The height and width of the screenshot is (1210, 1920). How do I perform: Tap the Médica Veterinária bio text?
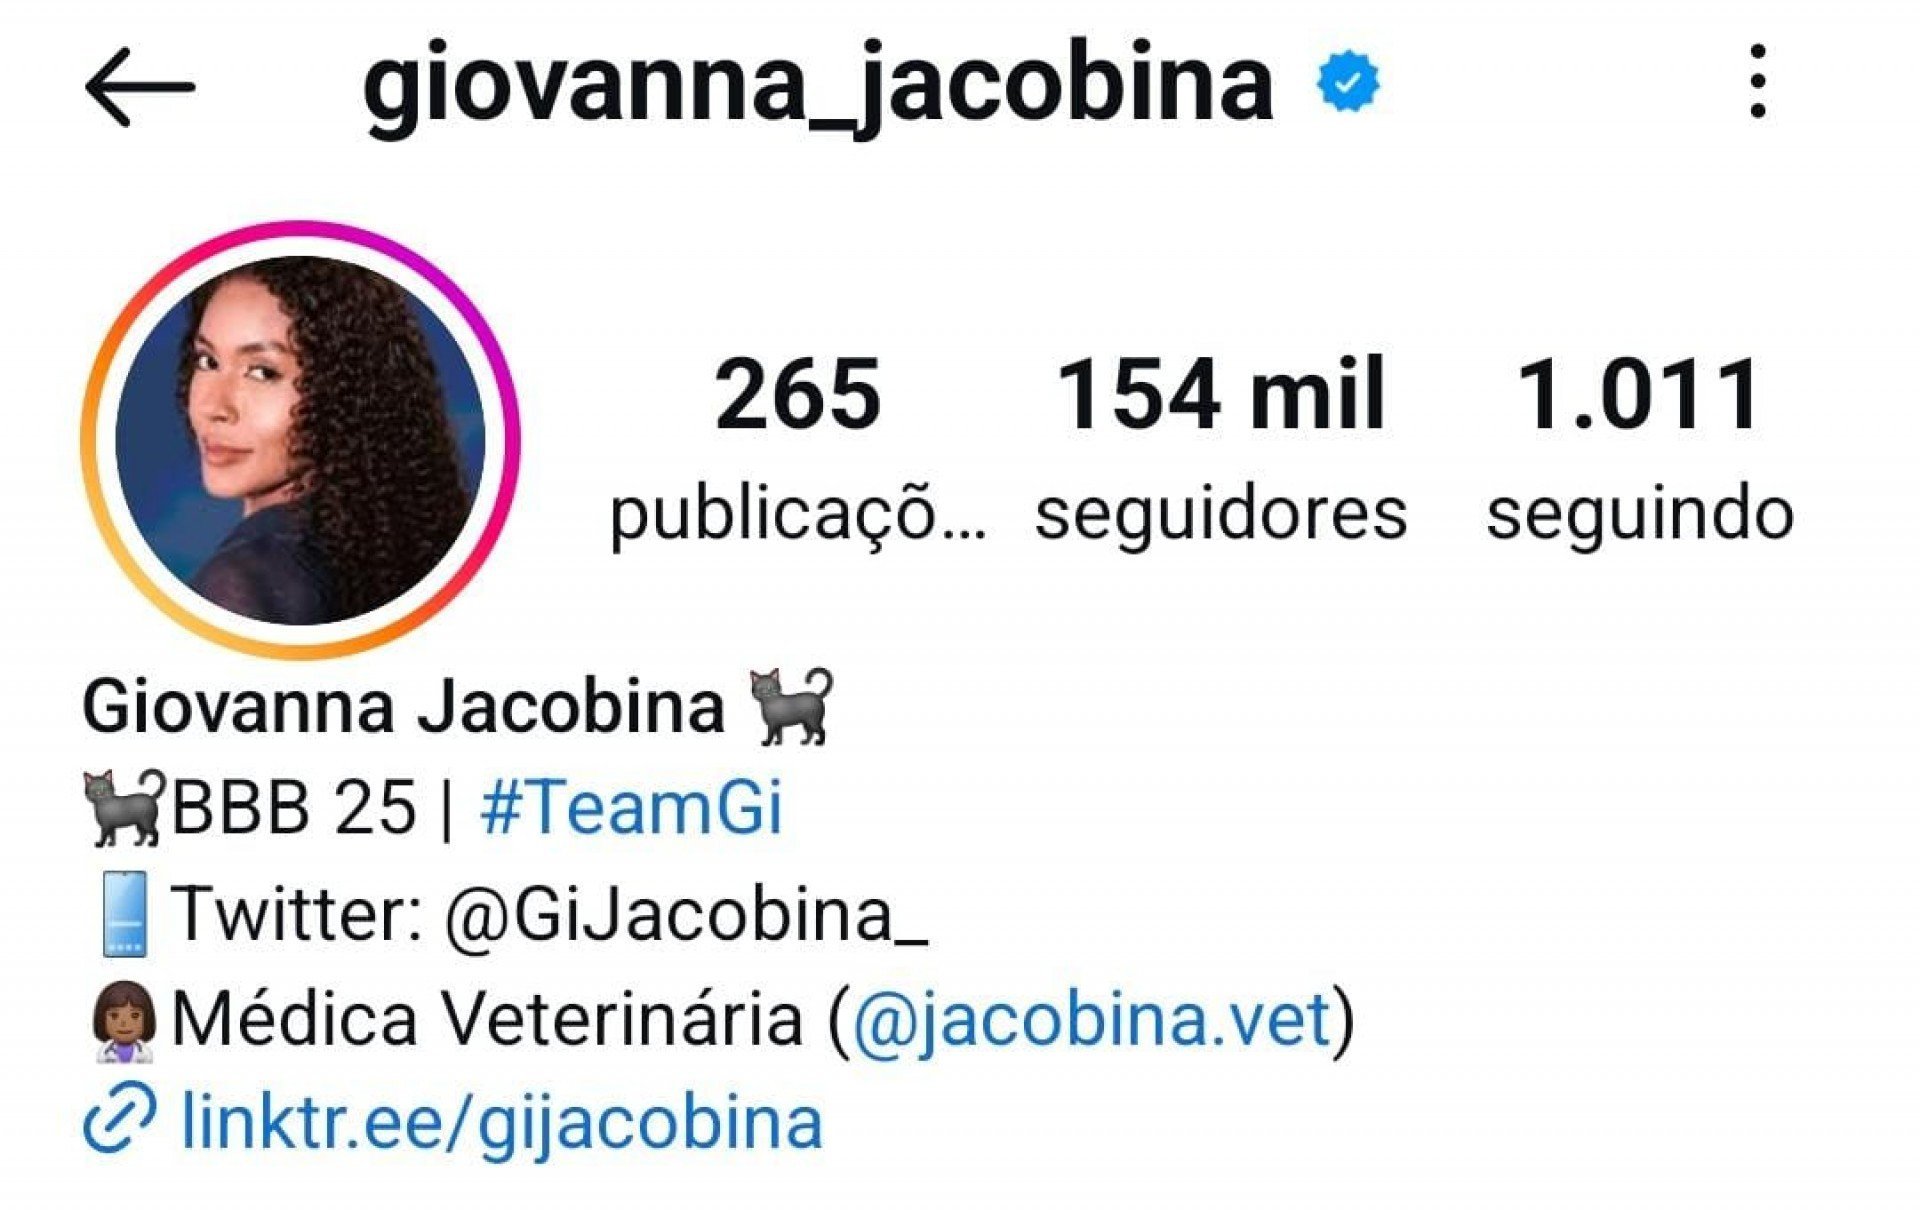click(x=487, y=1020)
